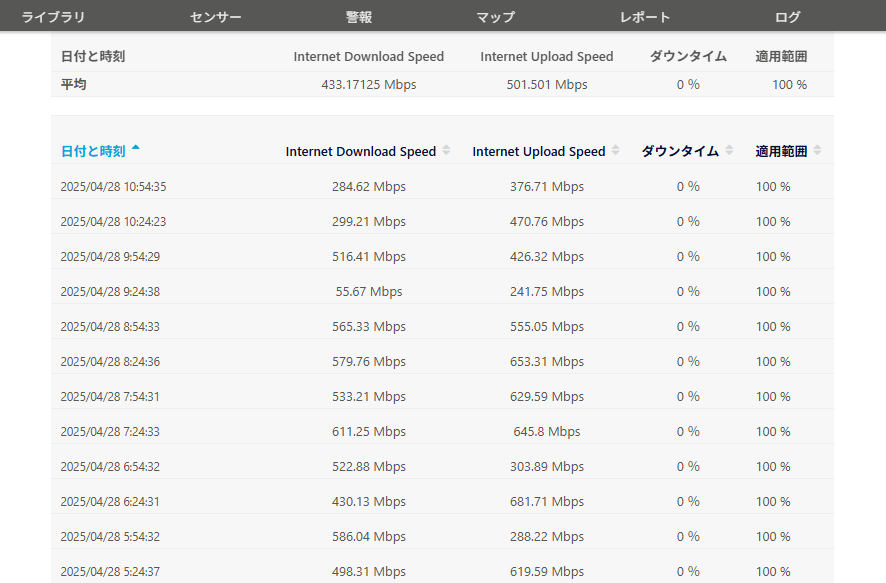This screenshot has width=886, height=583.
Task: Select the レポート menu item
Action: pyautogui.click(x=645, y=17)
